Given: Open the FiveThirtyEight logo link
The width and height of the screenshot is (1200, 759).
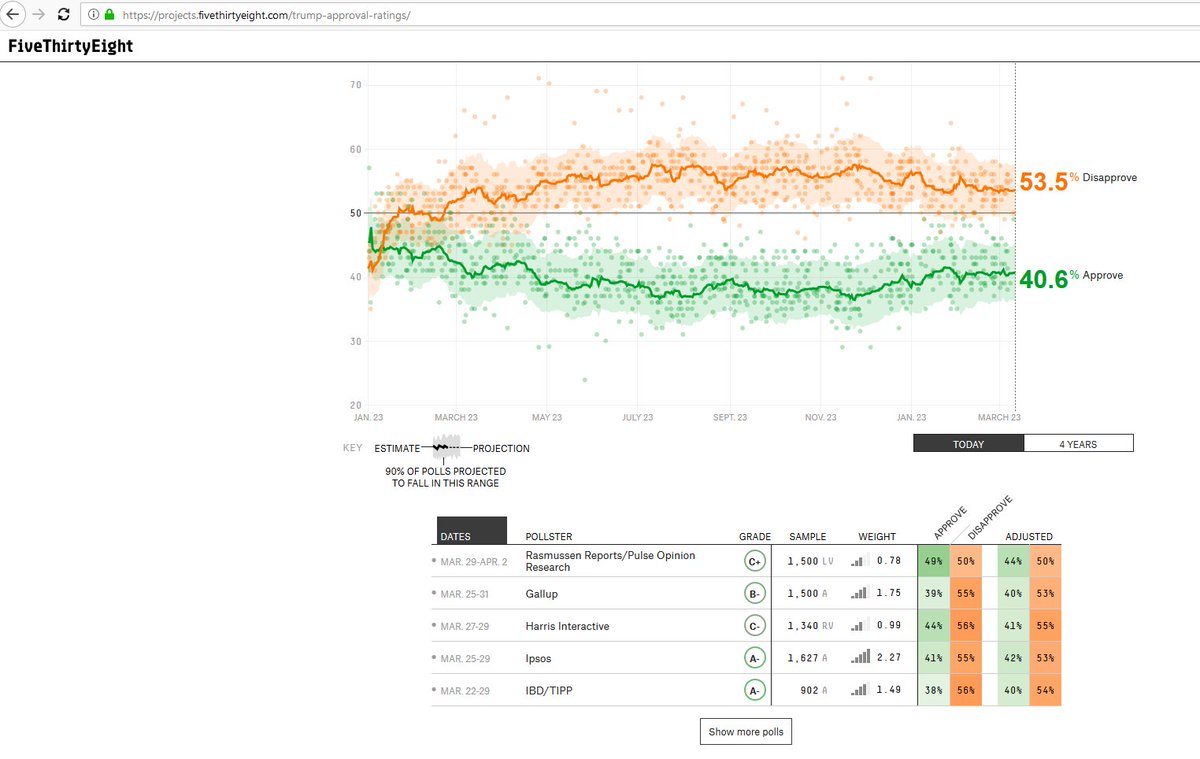Looking at the screenshot, I should [70, 46].
